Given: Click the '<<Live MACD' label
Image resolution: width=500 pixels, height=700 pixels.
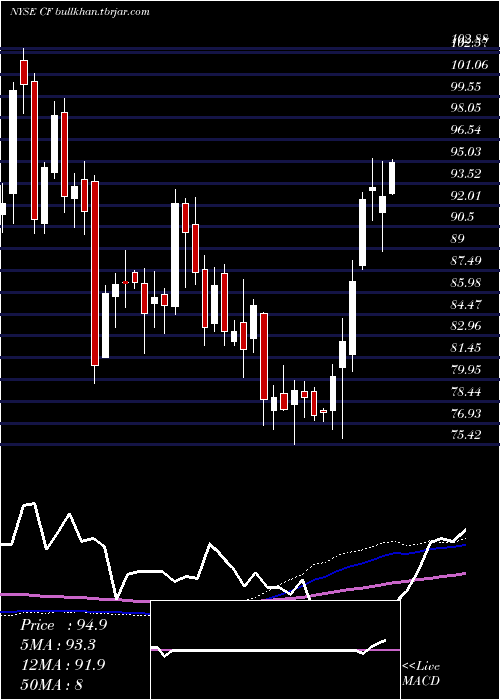Looking at the screenshot, I should point(421,674).
